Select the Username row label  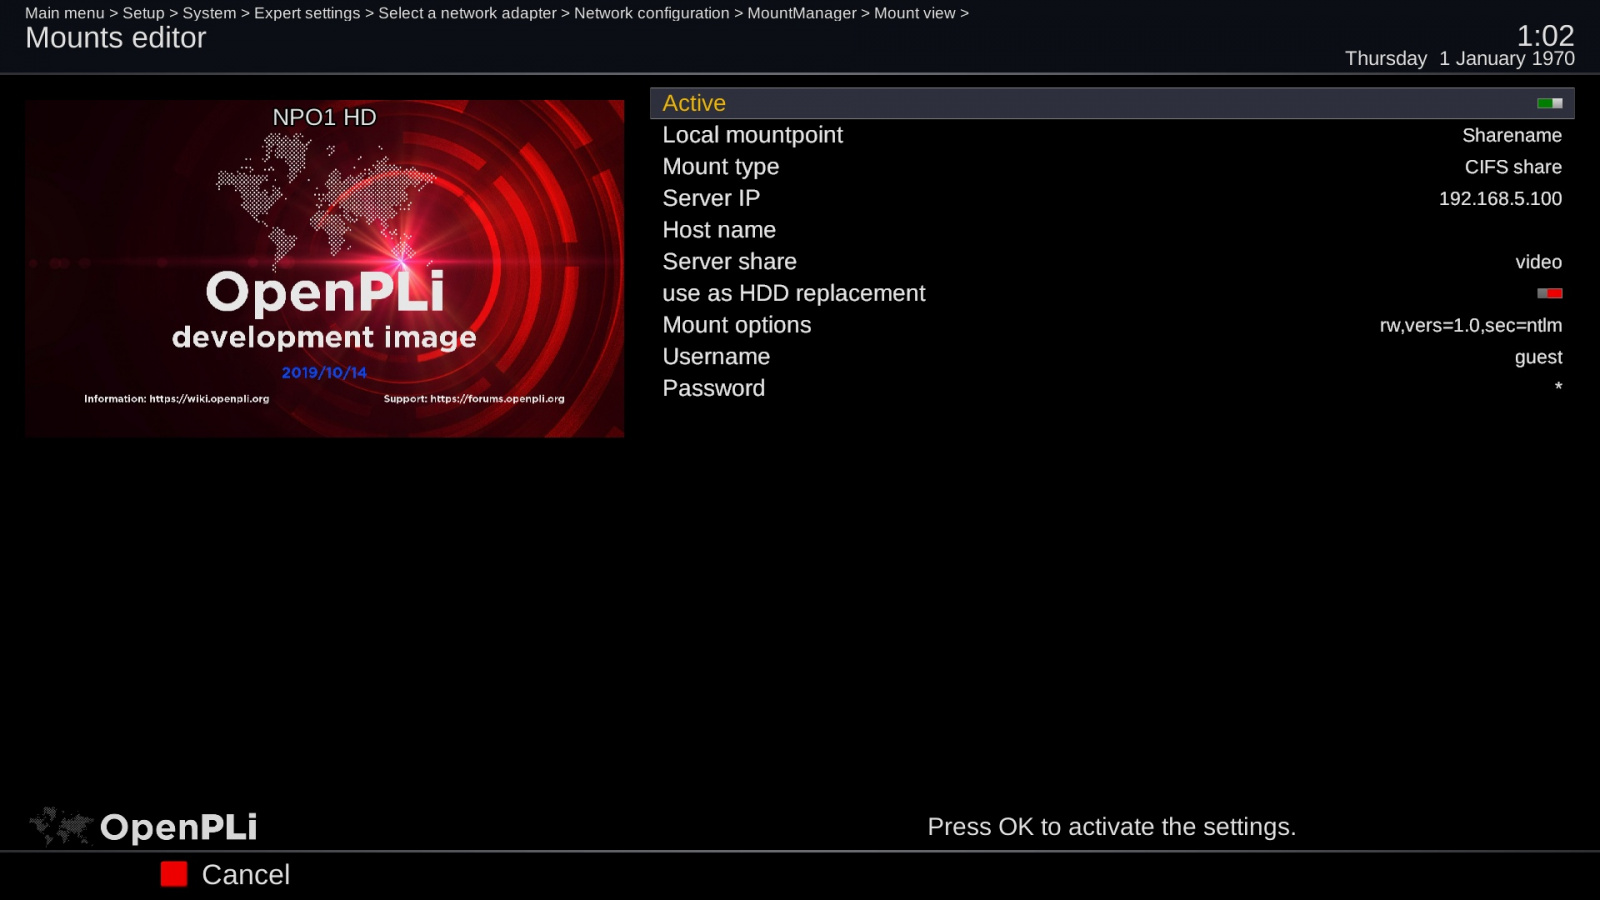[716, 357]
